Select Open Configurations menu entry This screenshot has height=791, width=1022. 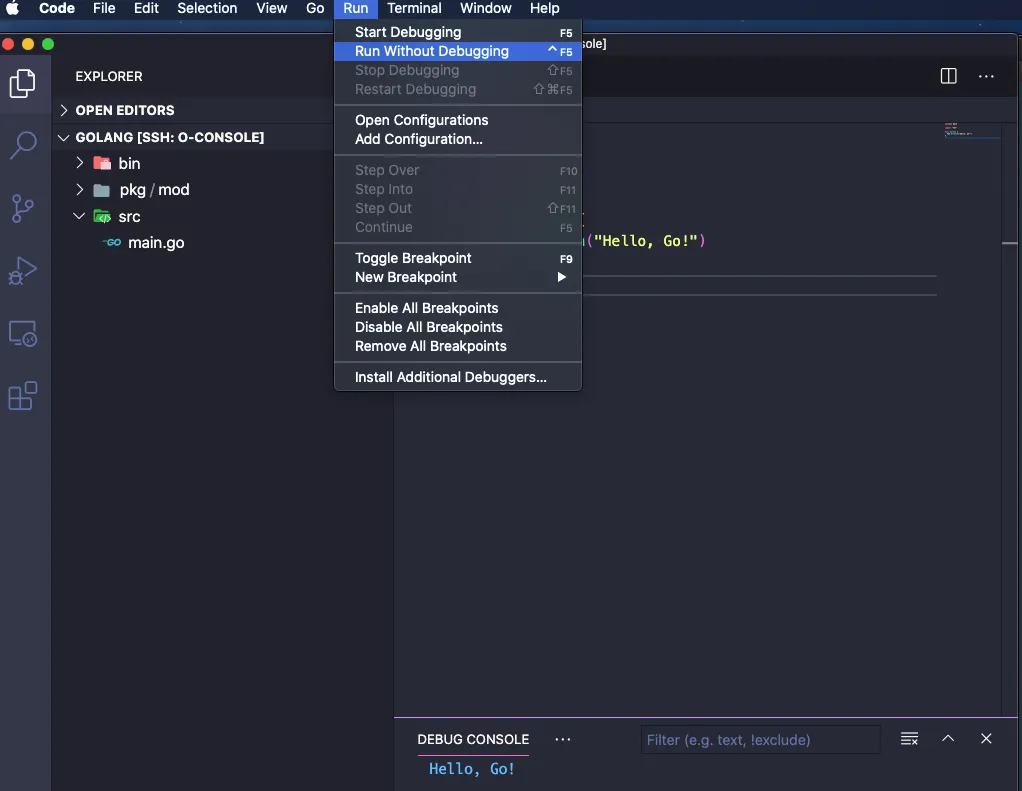[x=458, y=120]
